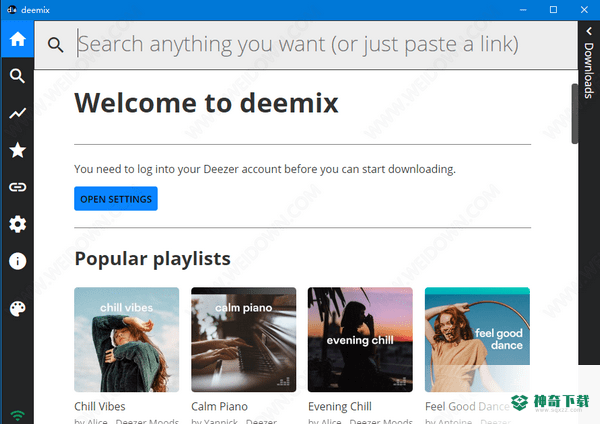Open the Calm Piano playlist cover

(244, 339)
